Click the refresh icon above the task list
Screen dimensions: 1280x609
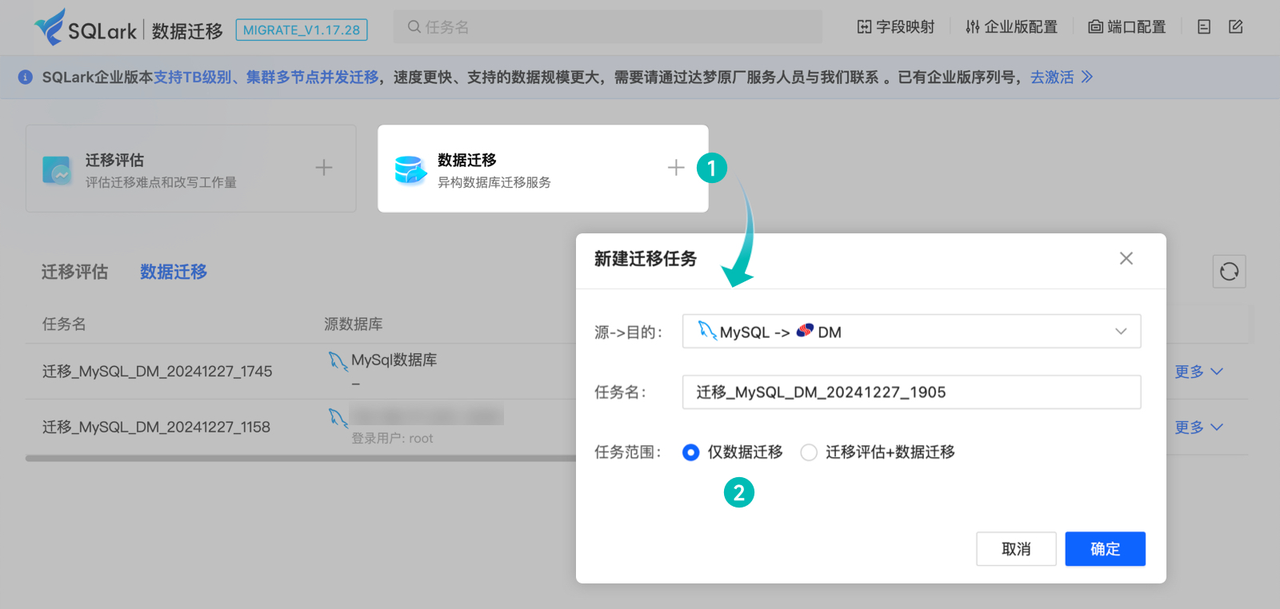pyautogui.click(x=1229, y=271)
